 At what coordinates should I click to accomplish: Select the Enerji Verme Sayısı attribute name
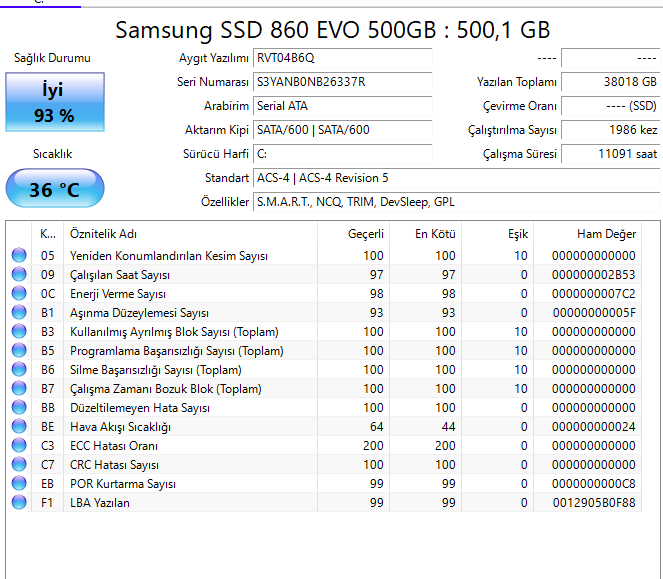[x=118, y=294]
